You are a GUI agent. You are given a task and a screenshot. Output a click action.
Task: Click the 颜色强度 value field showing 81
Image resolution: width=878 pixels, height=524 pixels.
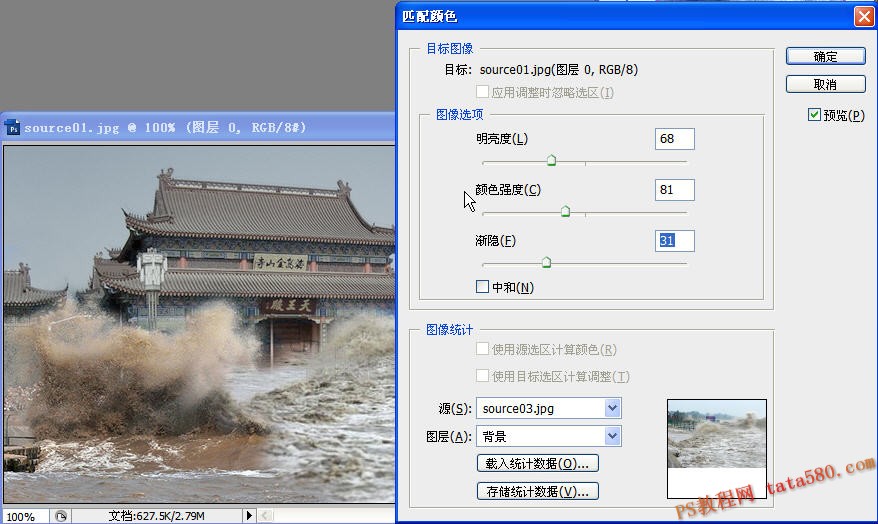click(x=675, y=190)
